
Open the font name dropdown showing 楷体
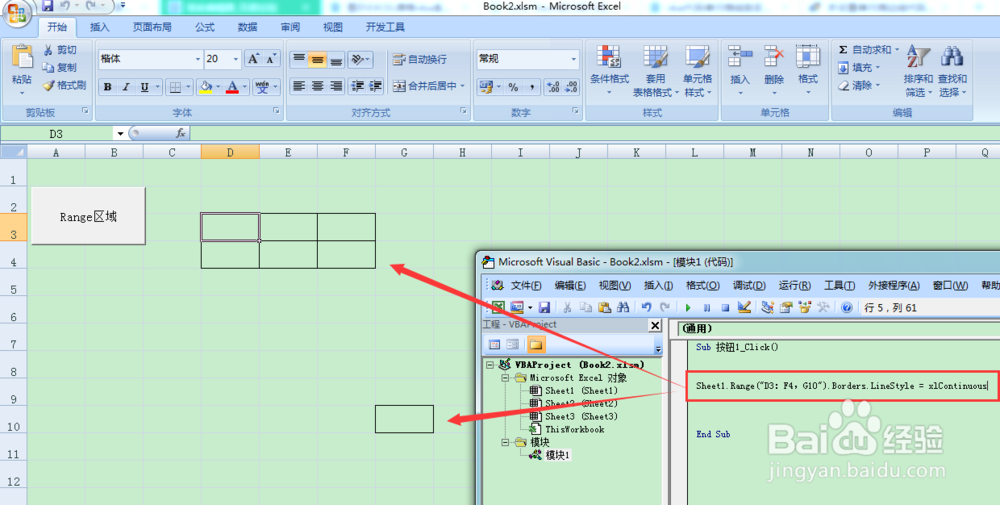[x=197, y=59]
